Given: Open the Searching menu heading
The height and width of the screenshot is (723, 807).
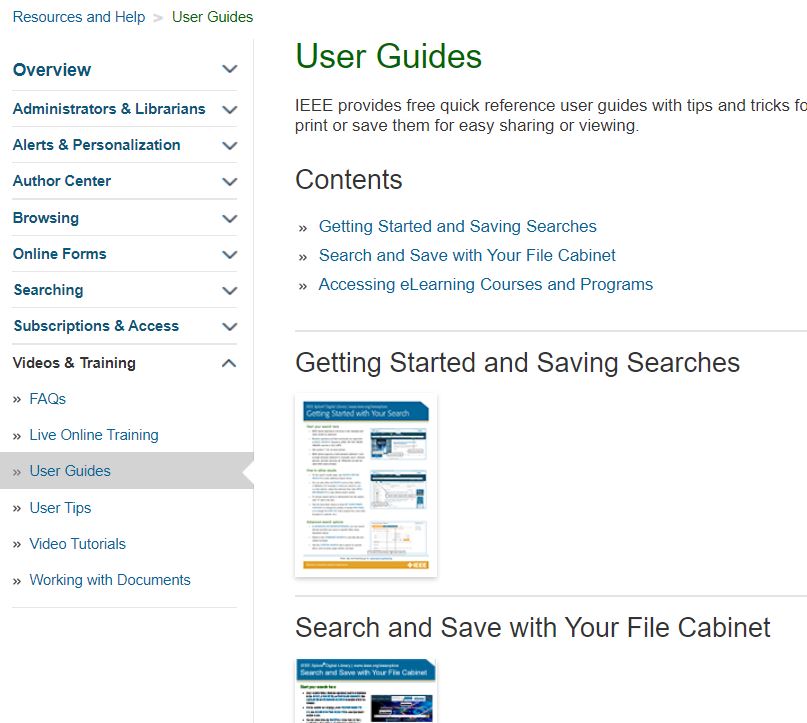Looking at the screenshot, I should 48,290.
